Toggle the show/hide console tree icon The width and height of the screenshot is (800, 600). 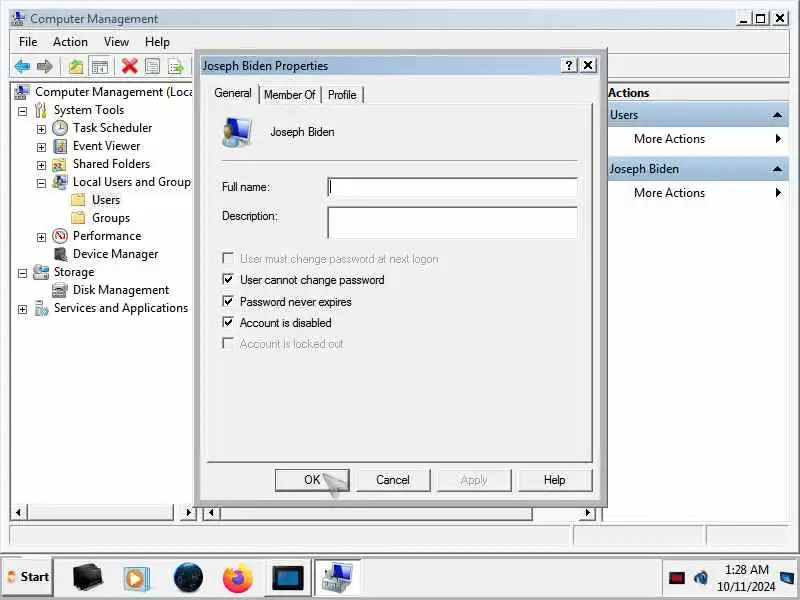(100, 66)
